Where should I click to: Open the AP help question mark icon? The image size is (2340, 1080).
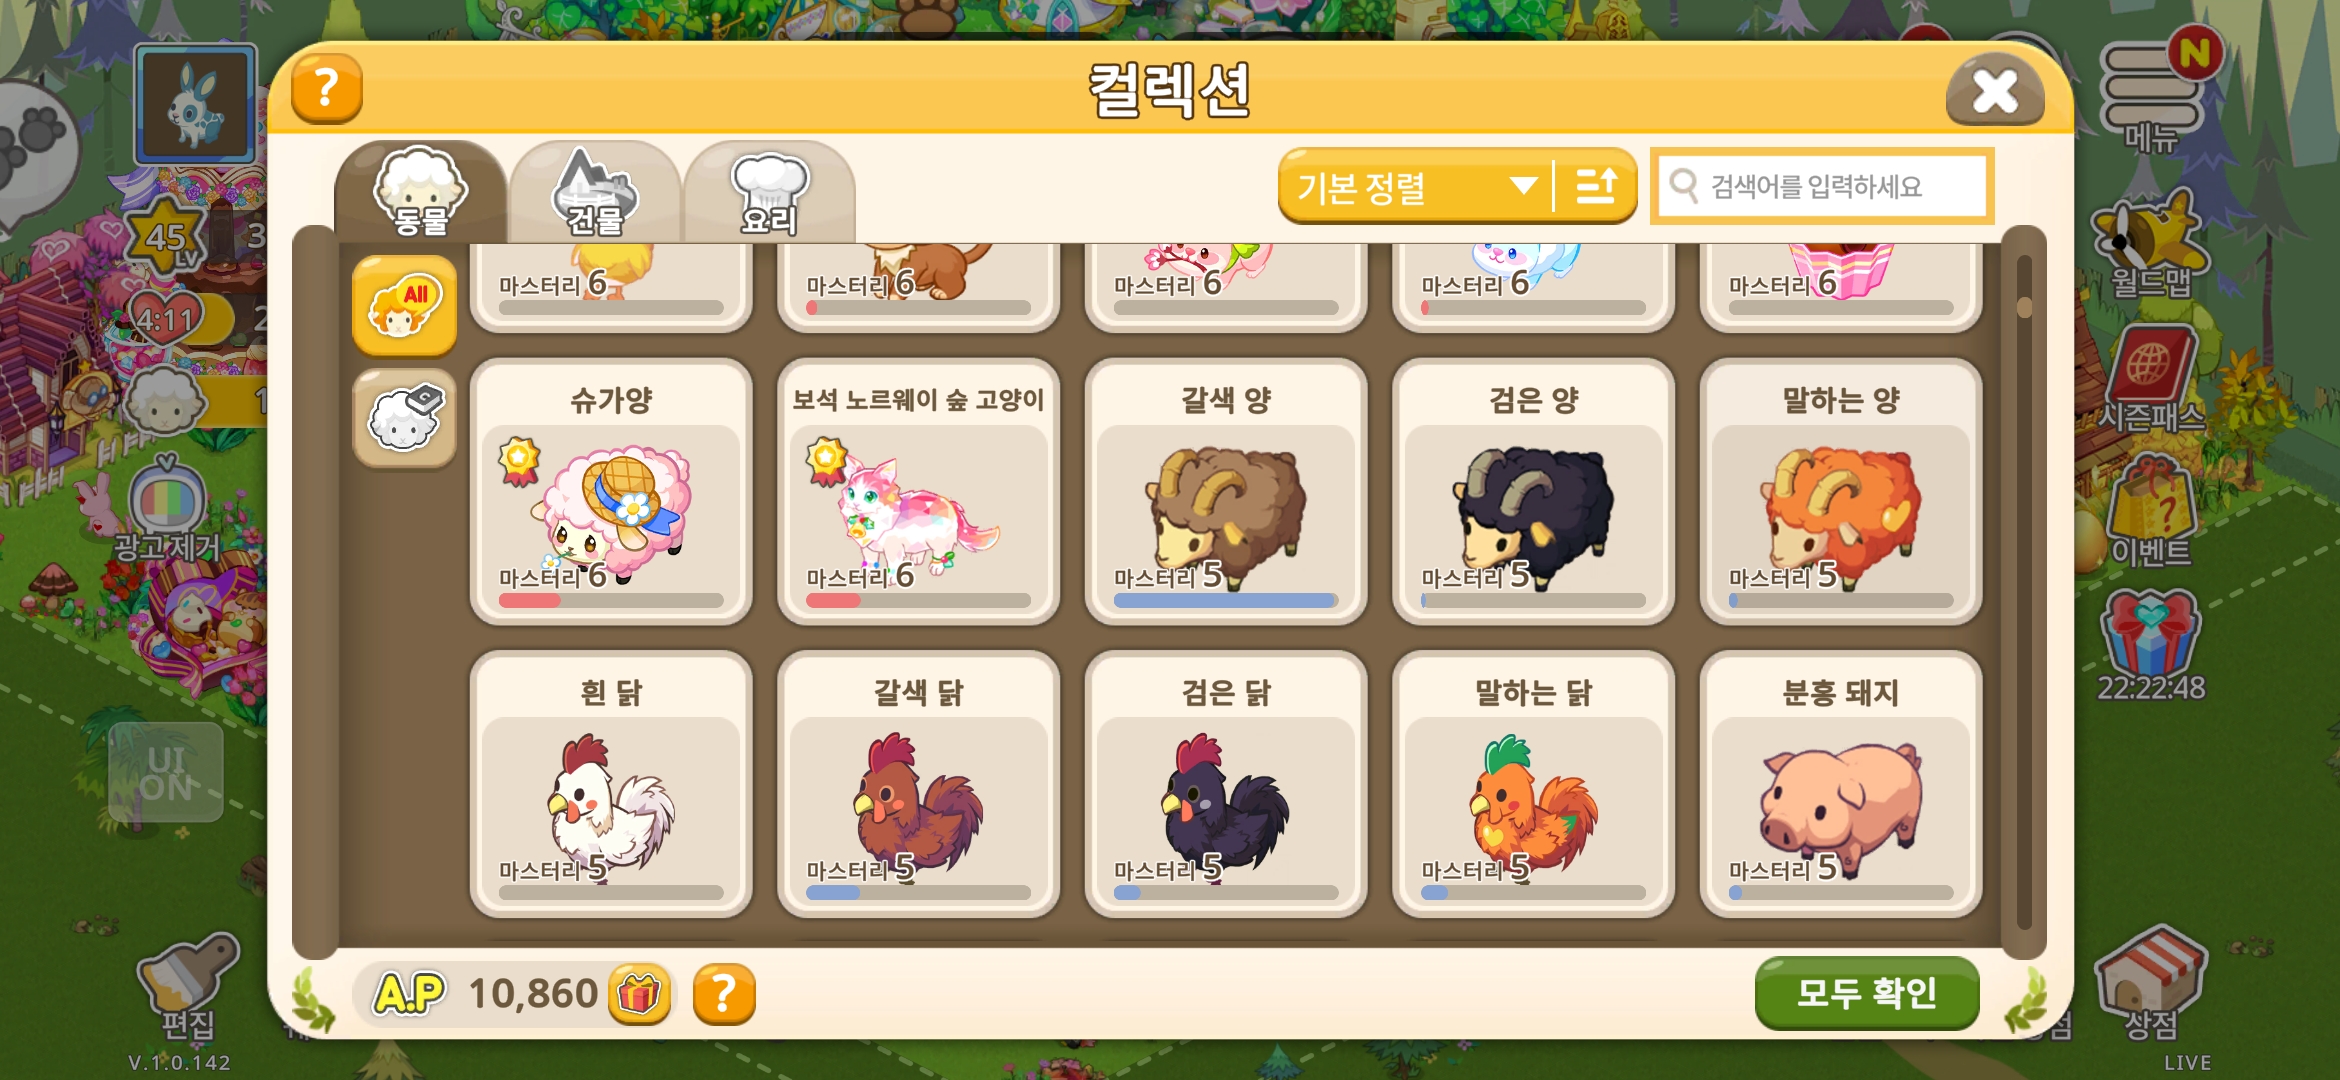point(724,994)
